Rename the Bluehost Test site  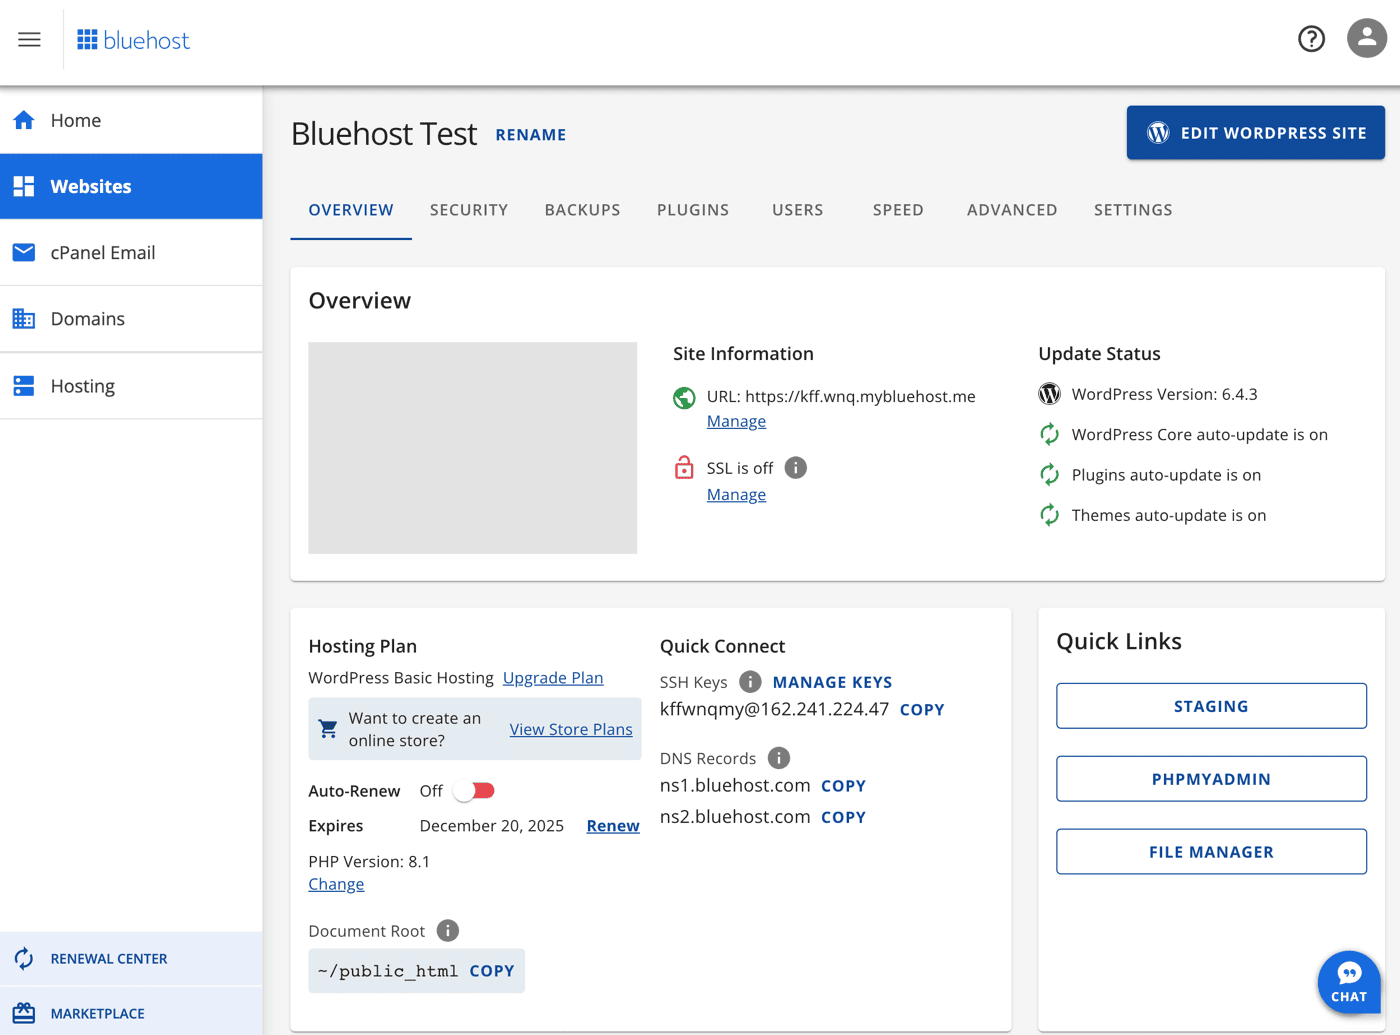pyautogui.click(x=530, y=135)
